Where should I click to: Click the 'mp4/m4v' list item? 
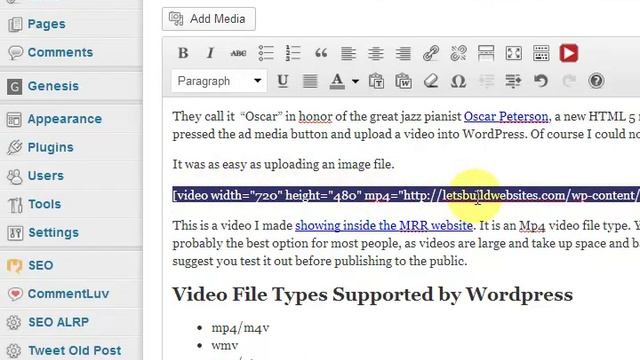240,328
